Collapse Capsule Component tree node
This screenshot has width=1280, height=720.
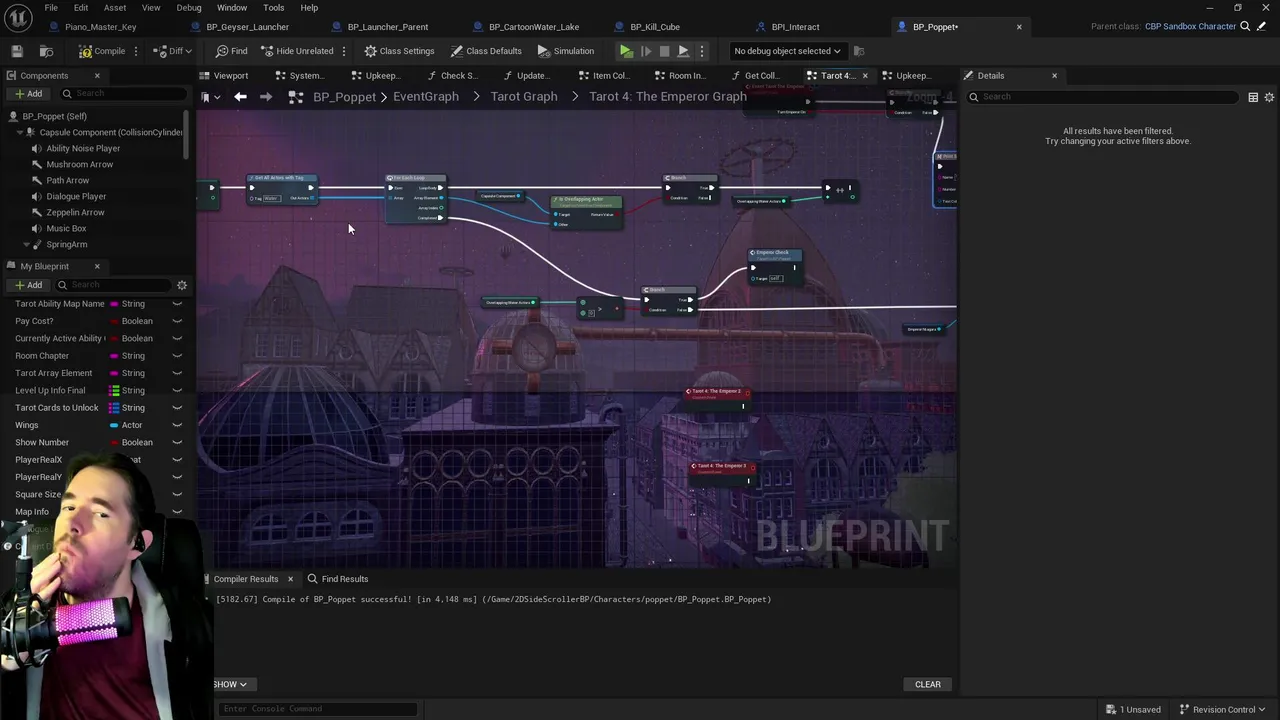[20, 132]
